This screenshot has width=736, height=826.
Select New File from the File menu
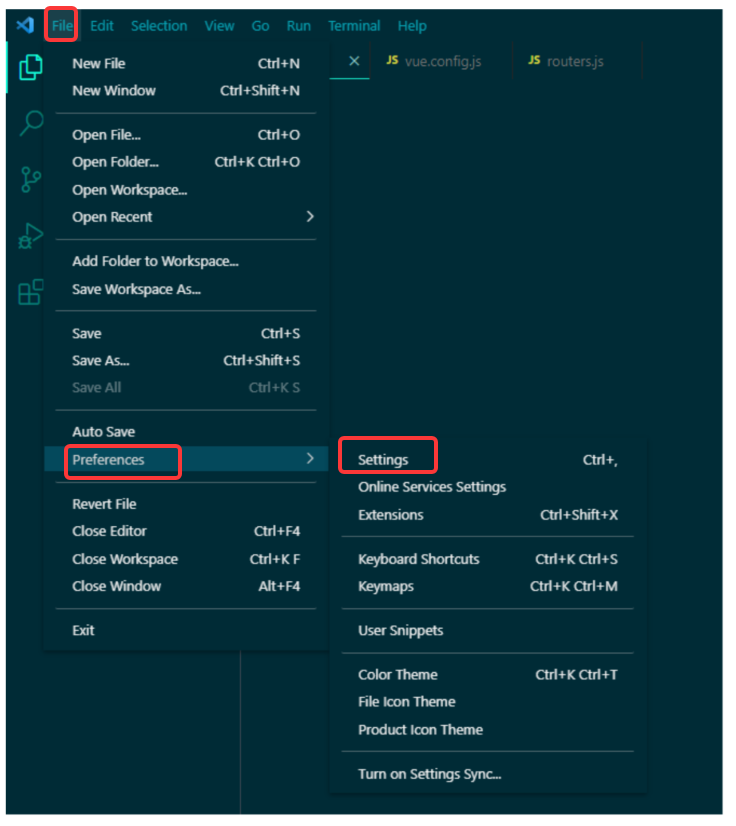(x=97, y=63)
